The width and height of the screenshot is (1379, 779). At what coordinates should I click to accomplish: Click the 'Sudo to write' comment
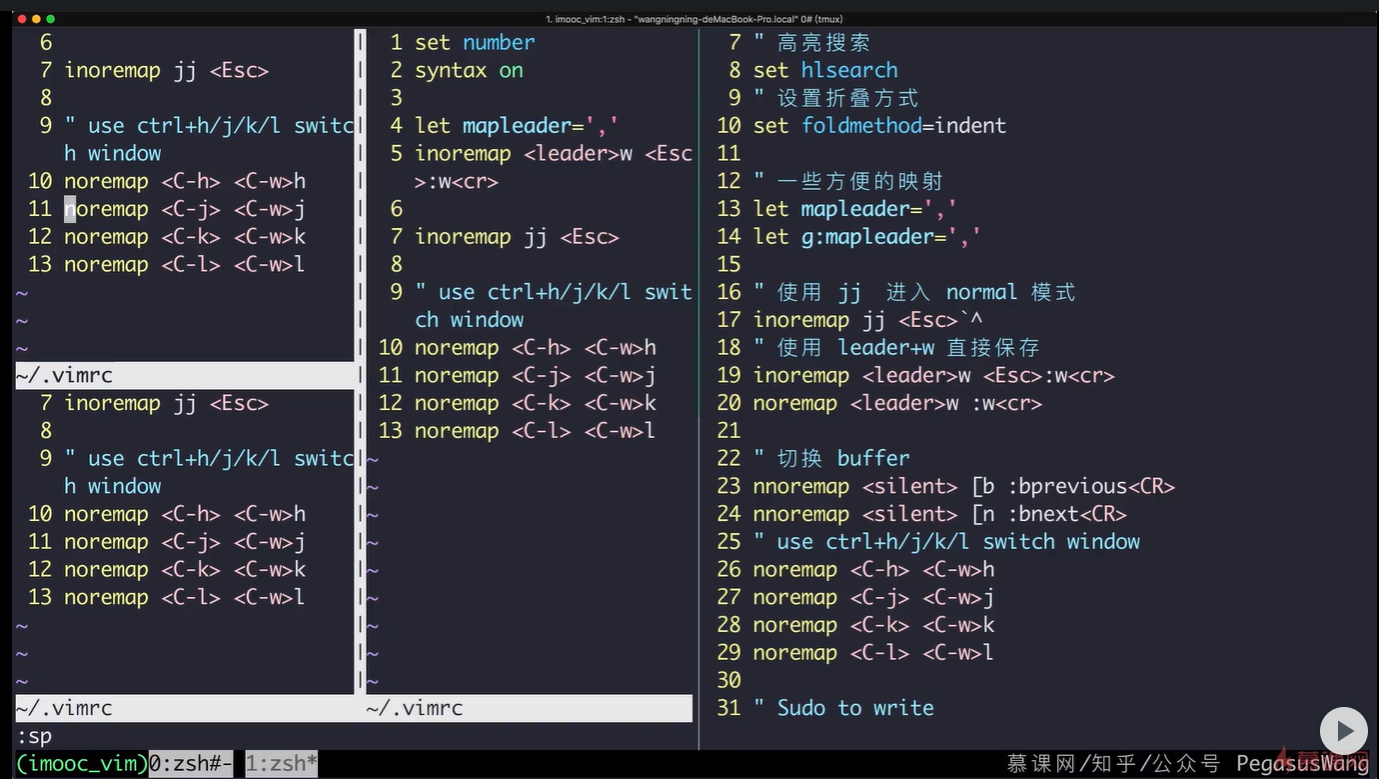[844, 708]
